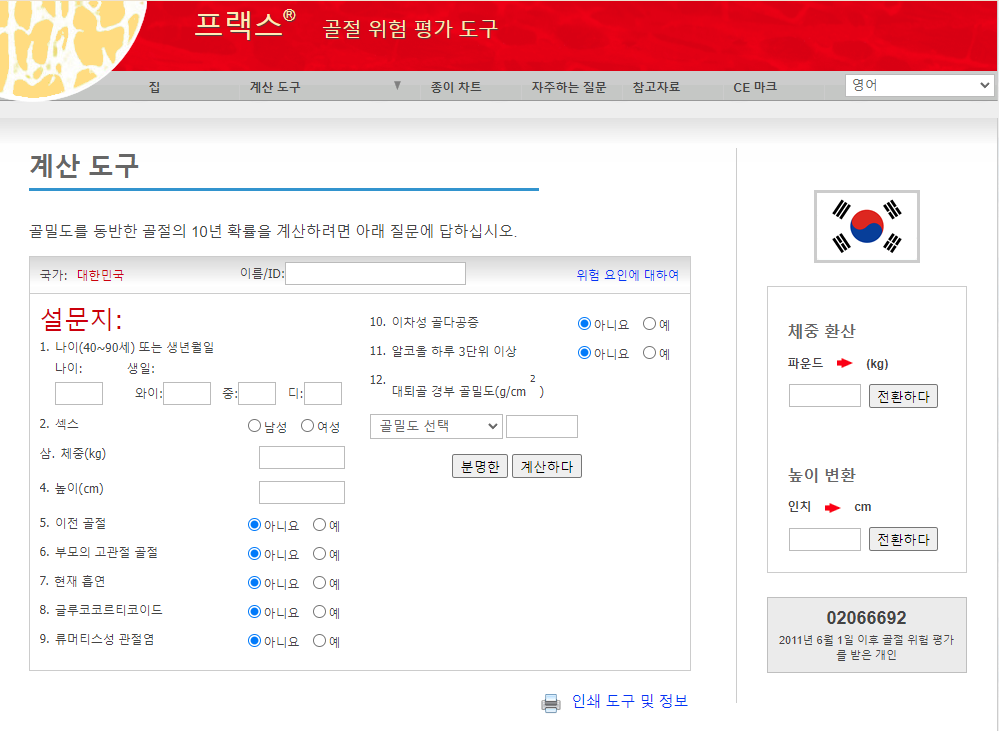Open the 위험 요인에 대하여 link
The width and height of the screenshot is (999, 731).
click(628, 275)
